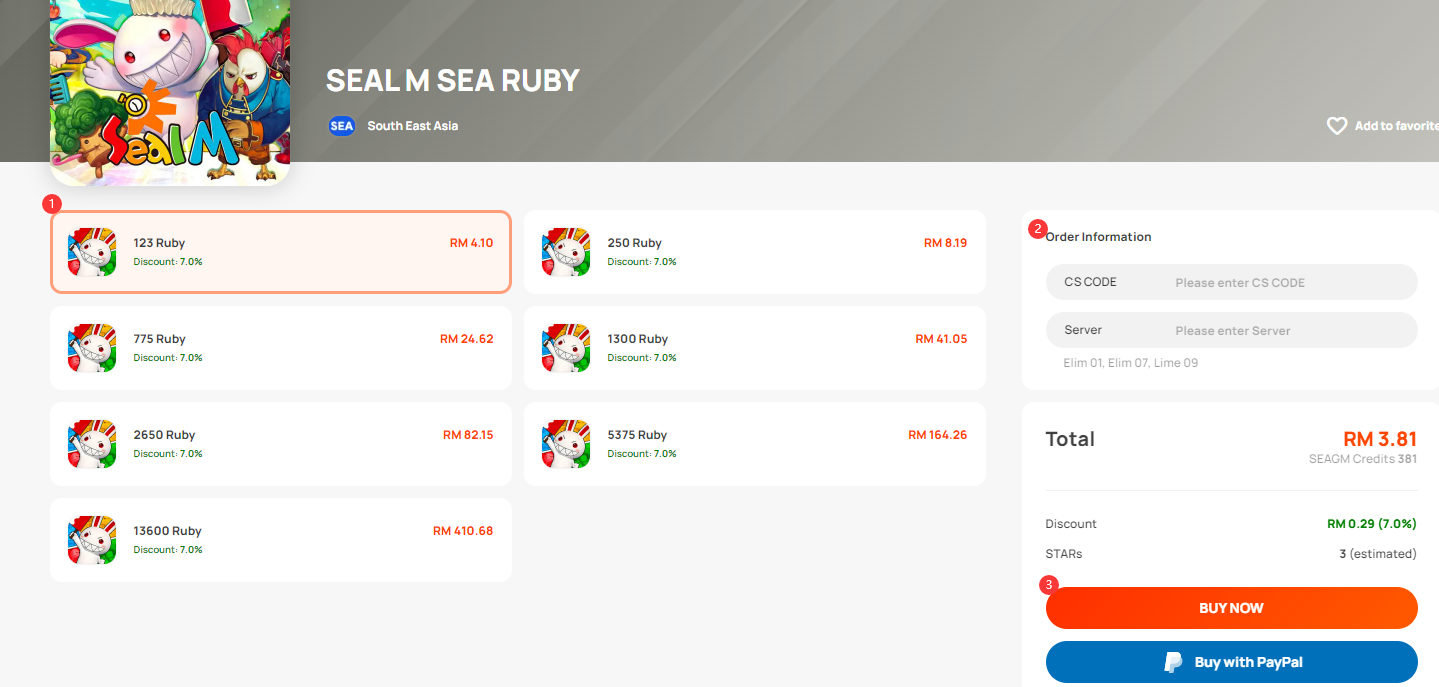This screenshot has height=687, width=1439.
Task: Click Discount: 7.0% under 250 Ruby
Action: point(642,262)
